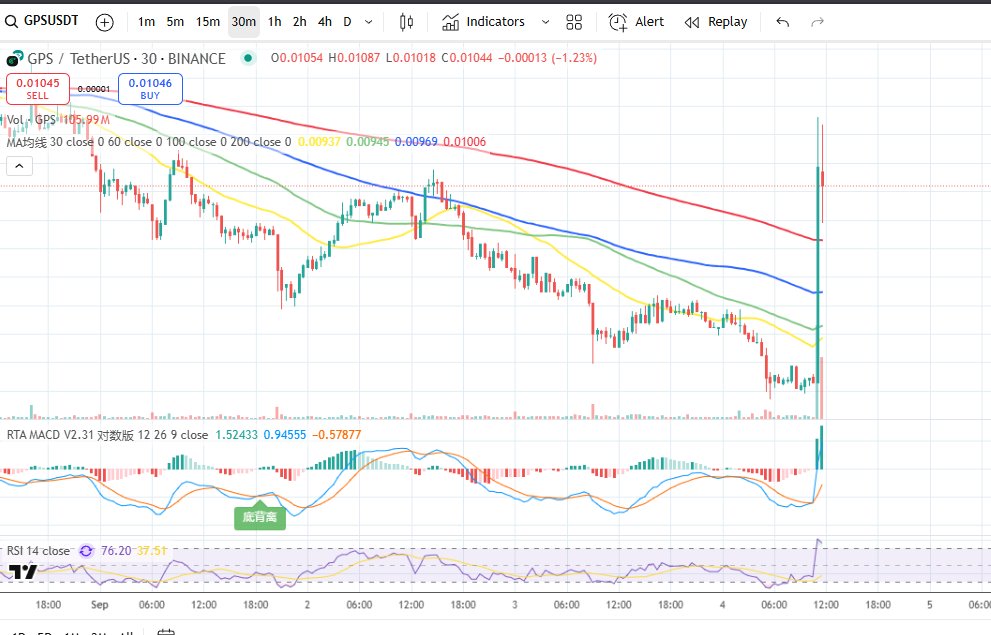Select the 1h timeframe
The height and width of the screenshot is (635, 991).
[x=274, y=22]
